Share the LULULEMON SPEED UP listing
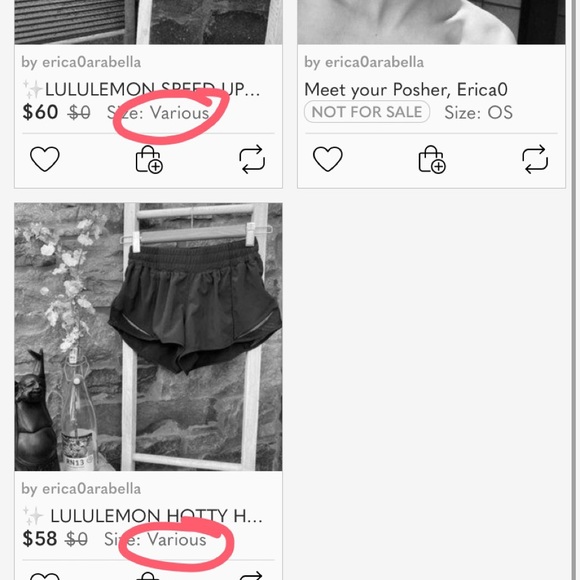 click(x=252, y=159)
